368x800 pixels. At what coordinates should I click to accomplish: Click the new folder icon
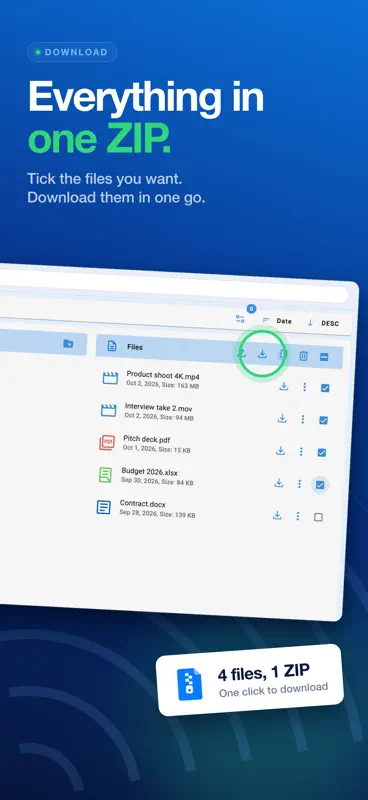pyautogui.click(x=68, y=343)
